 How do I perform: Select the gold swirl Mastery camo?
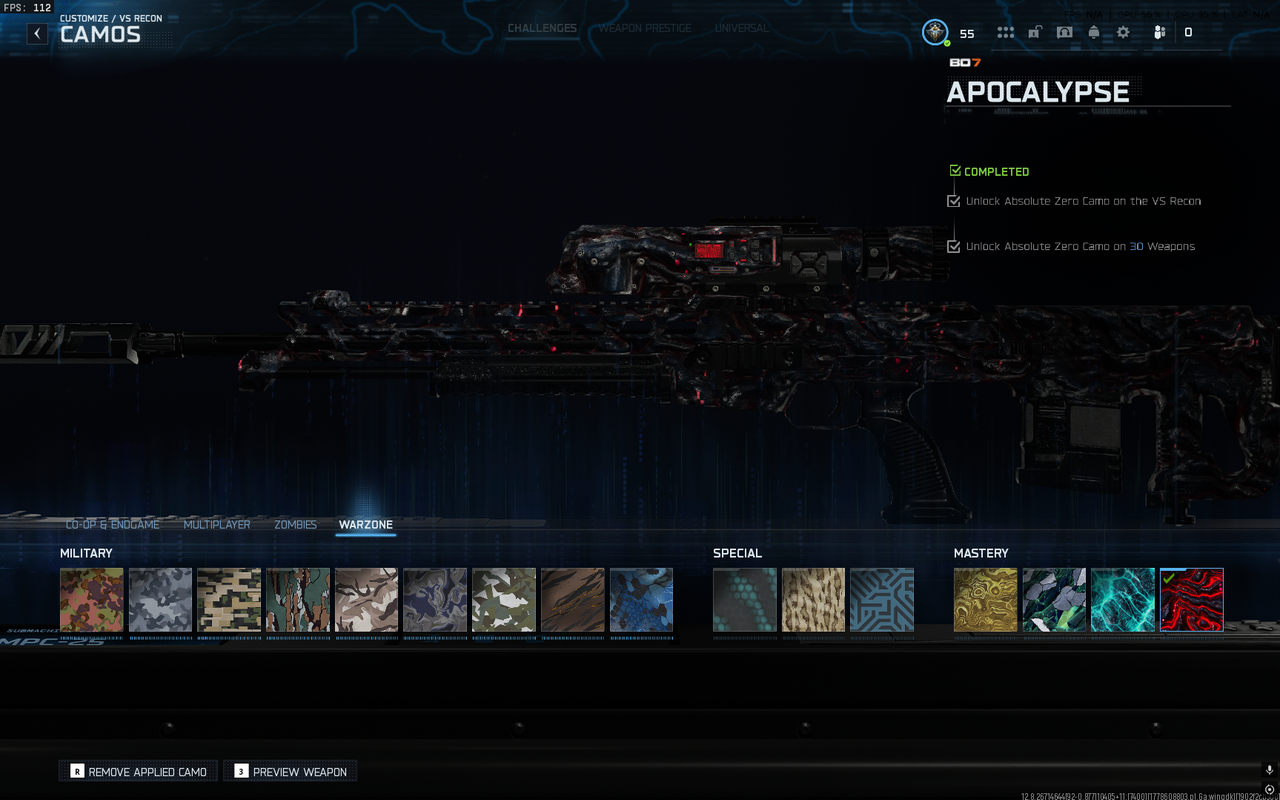coord(986,600)
